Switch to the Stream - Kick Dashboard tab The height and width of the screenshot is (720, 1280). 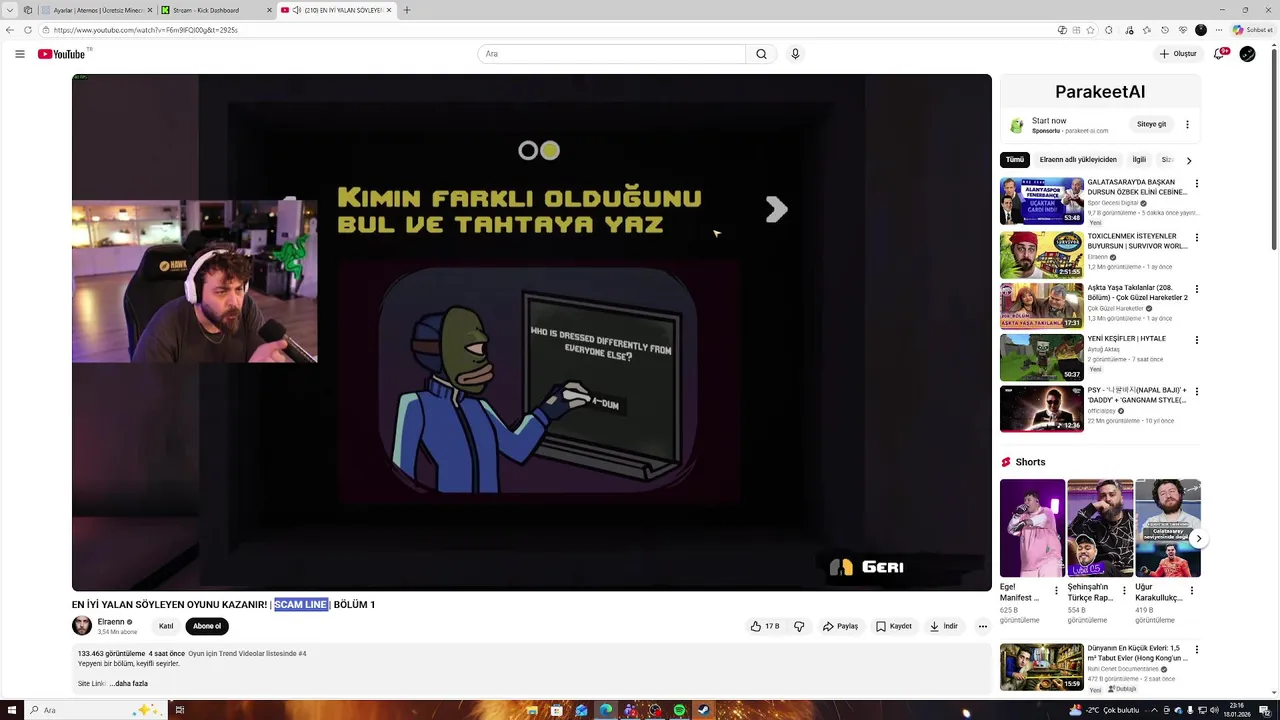point(215,10)
